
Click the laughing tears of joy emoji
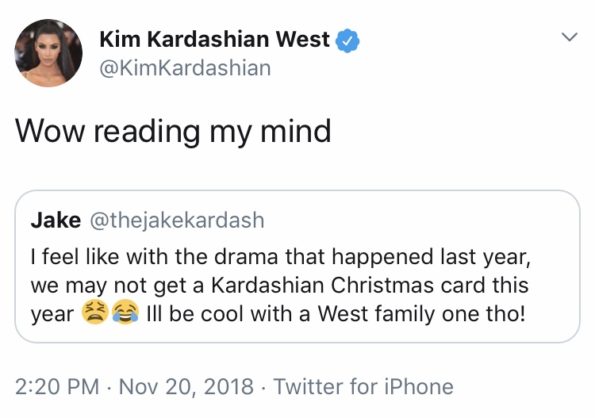(x=125, y=312)
